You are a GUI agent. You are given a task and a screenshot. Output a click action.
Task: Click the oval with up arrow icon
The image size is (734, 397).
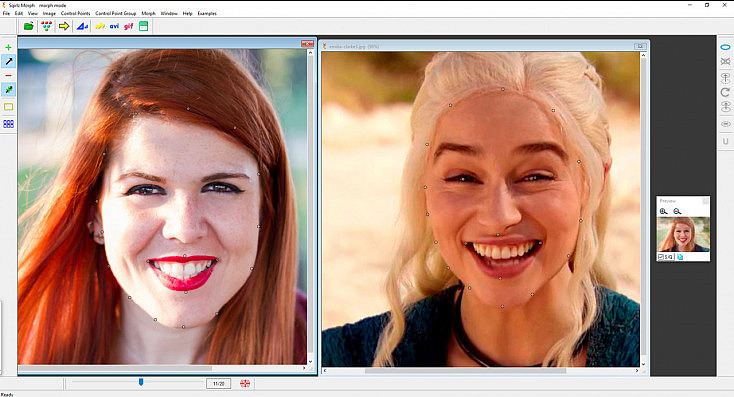(725, 77)
